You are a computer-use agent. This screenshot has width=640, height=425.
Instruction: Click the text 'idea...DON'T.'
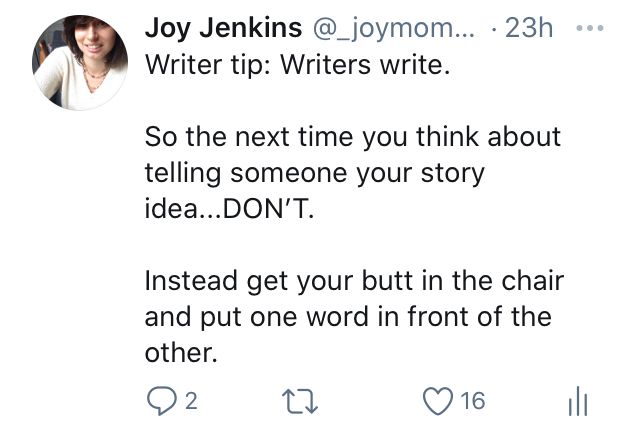pos(230,209)
